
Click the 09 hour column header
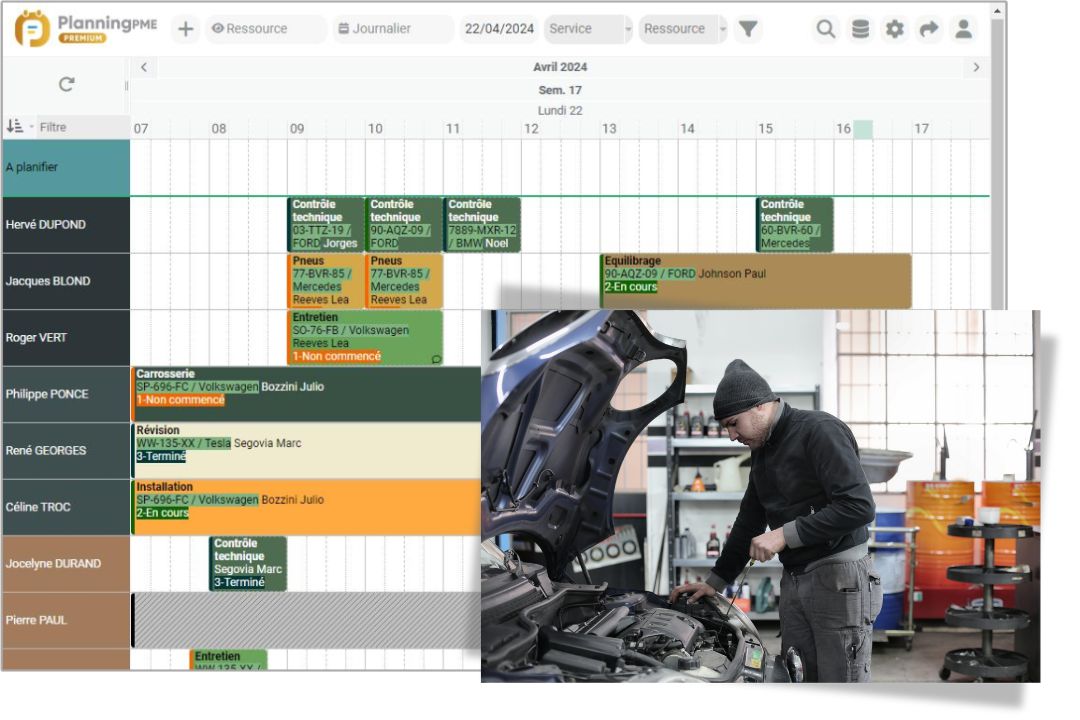[x=297, y=129]
